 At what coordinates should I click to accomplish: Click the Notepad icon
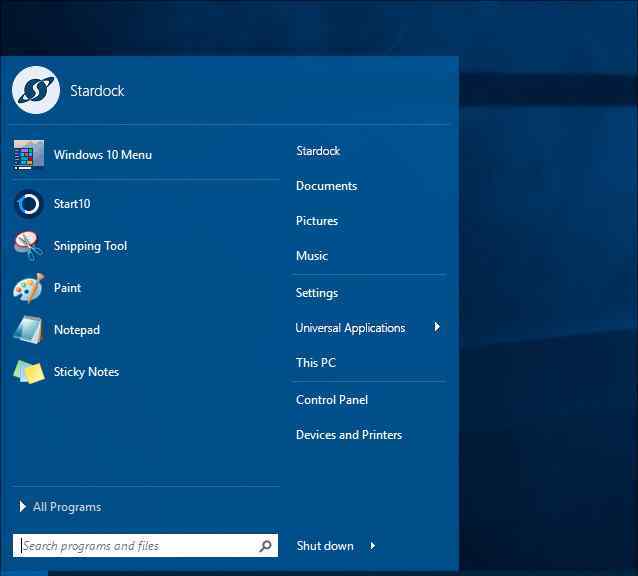click(28, 329)
